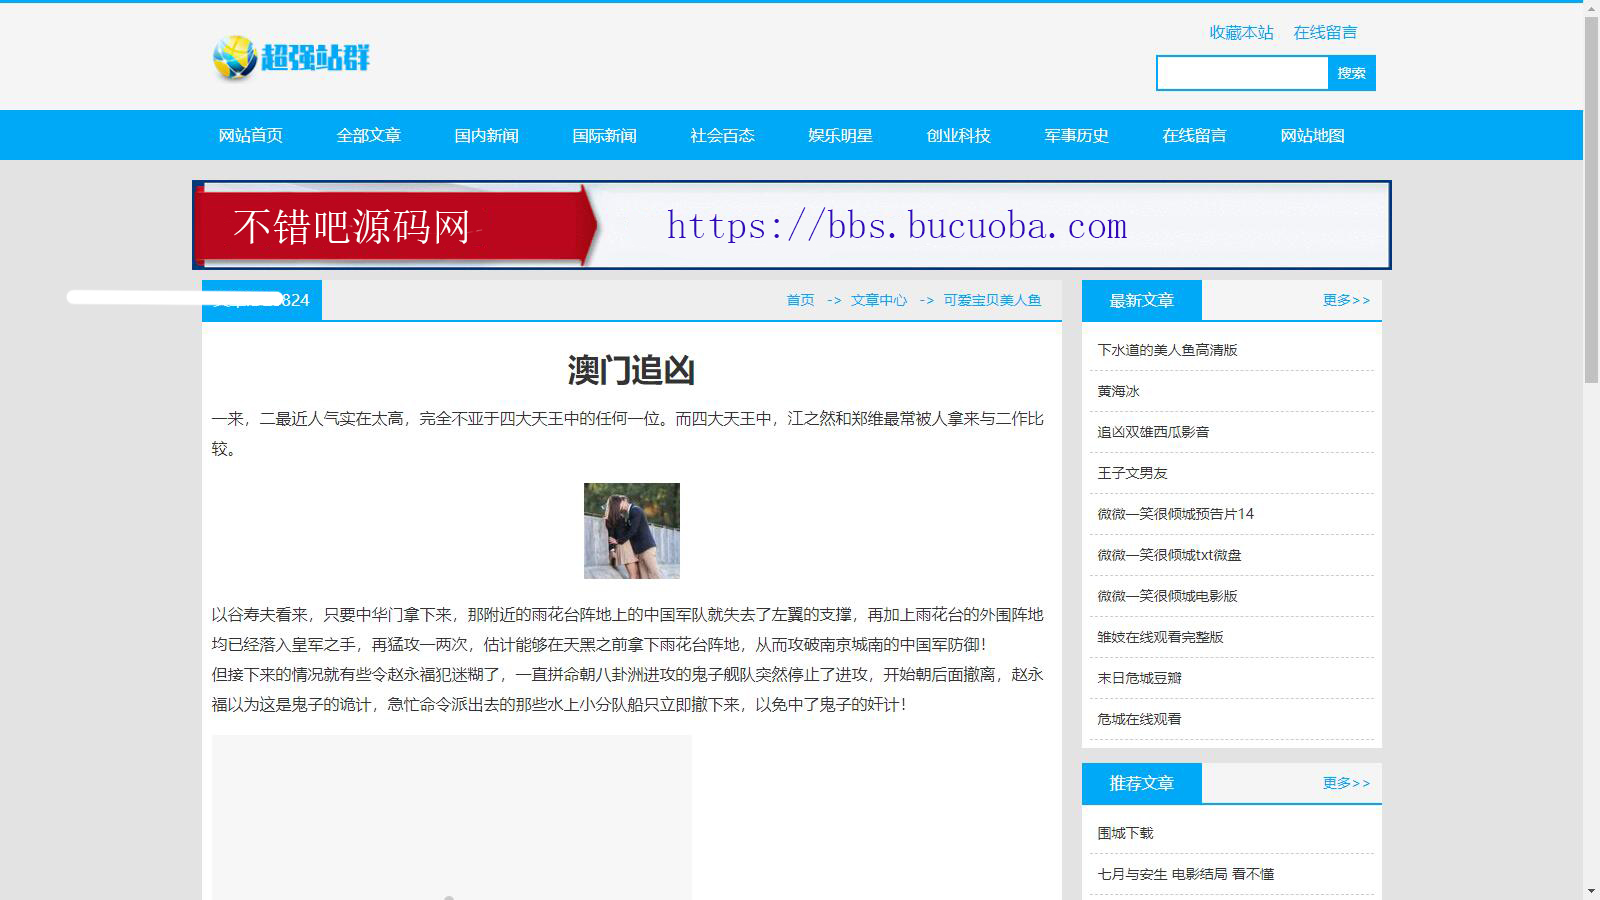
Task: Open article 下水道的美人鱼高清版
Action: tap(1167, 350)
